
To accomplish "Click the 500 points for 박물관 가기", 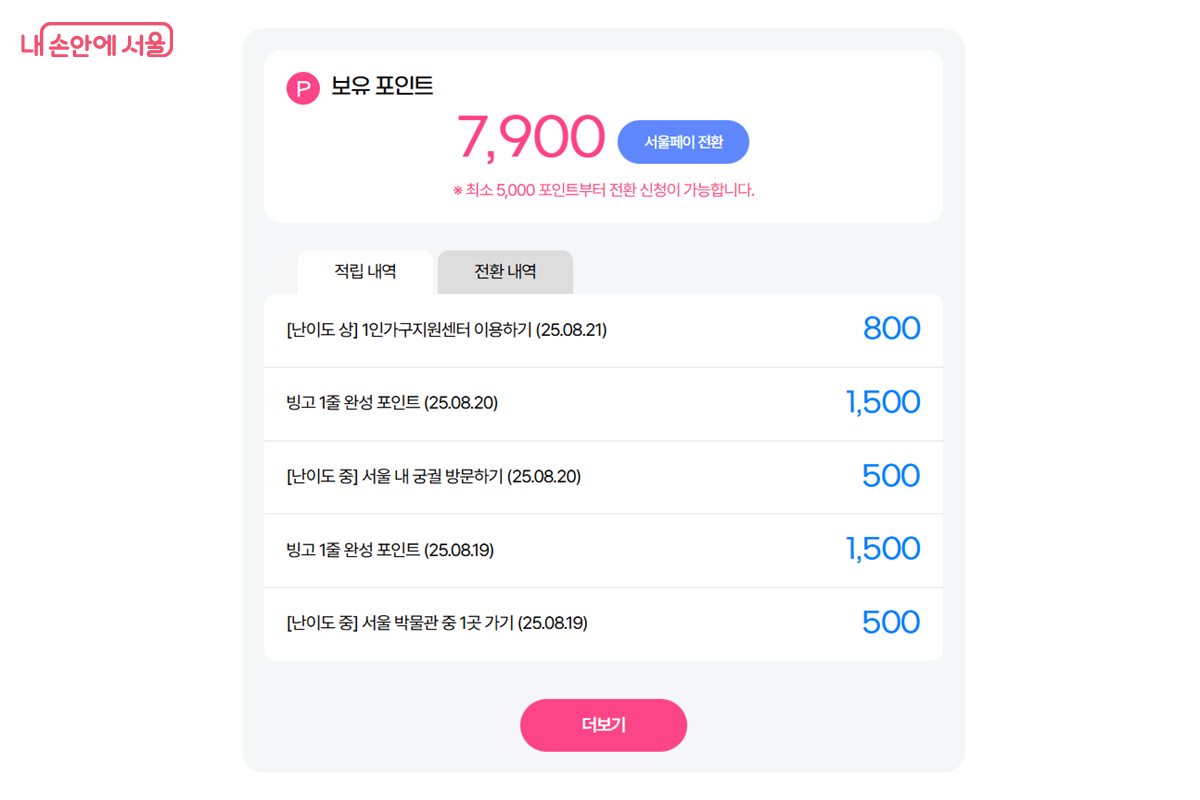I will click(x=890, y=622).
